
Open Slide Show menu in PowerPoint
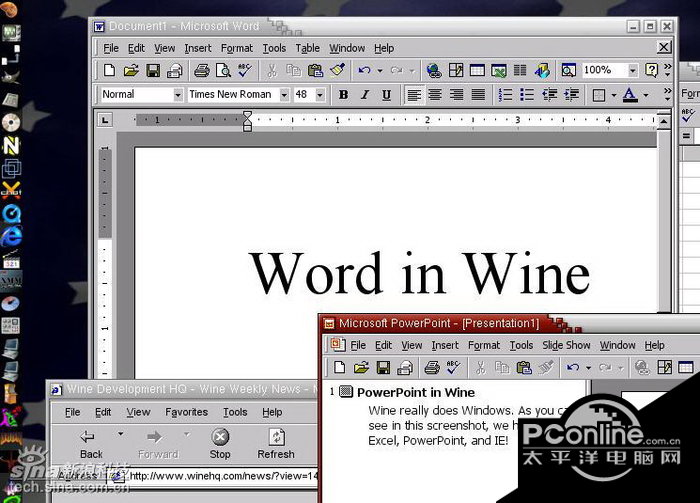tap(566, 345)
